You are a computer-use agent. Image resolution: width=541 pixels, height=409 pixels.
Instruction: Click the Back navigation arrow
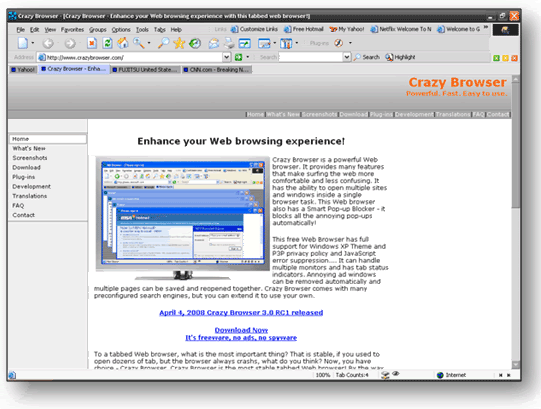point(48,43)
